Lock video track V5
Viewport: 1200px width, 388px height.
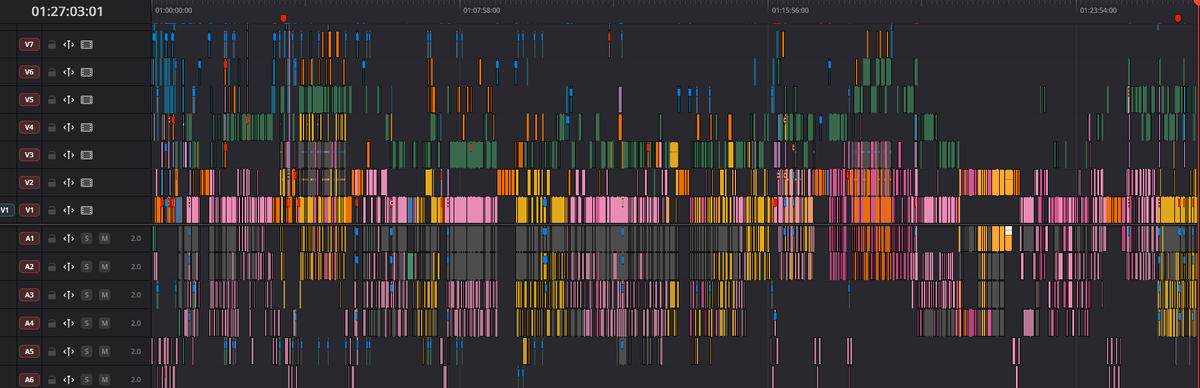pyautogui.click(x=51, y=100)
